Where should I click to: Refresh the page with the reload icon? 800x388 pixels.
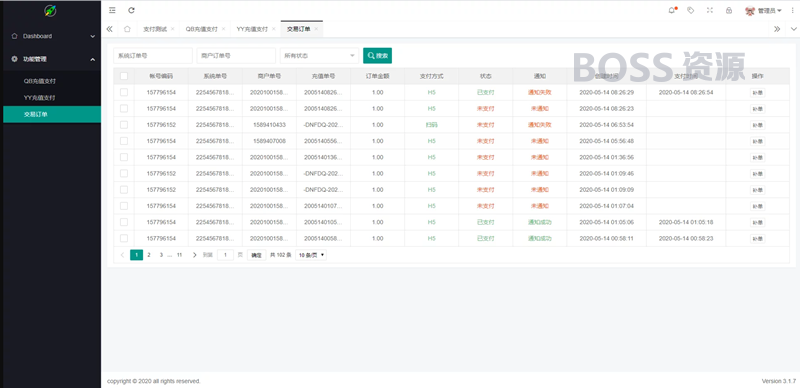pyautogui.click(x=131, y=10)
